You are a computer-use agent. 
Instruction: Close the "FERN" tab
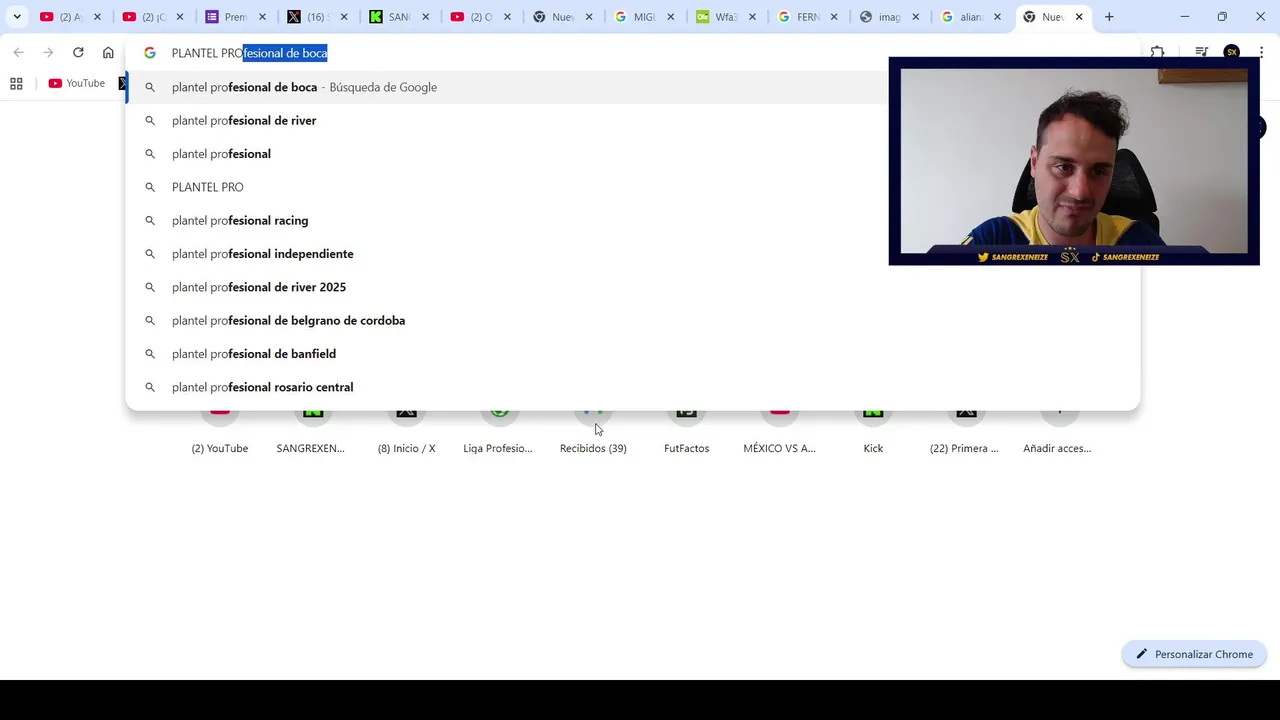click(x=834, y=17)
